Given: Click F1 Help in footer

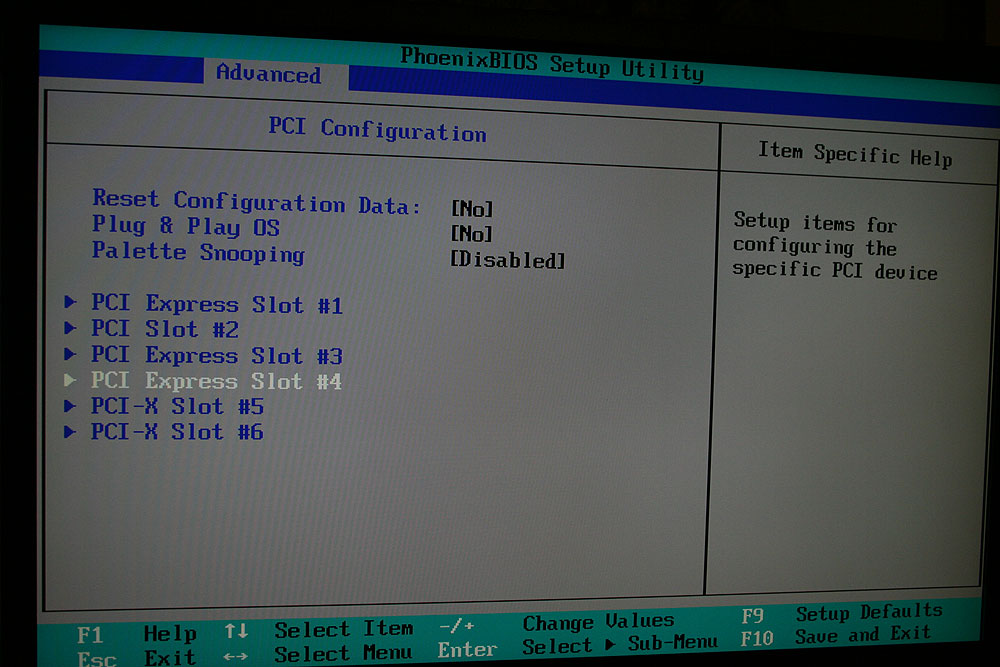Looking at the screenshot, I should (x=136, y=634).
